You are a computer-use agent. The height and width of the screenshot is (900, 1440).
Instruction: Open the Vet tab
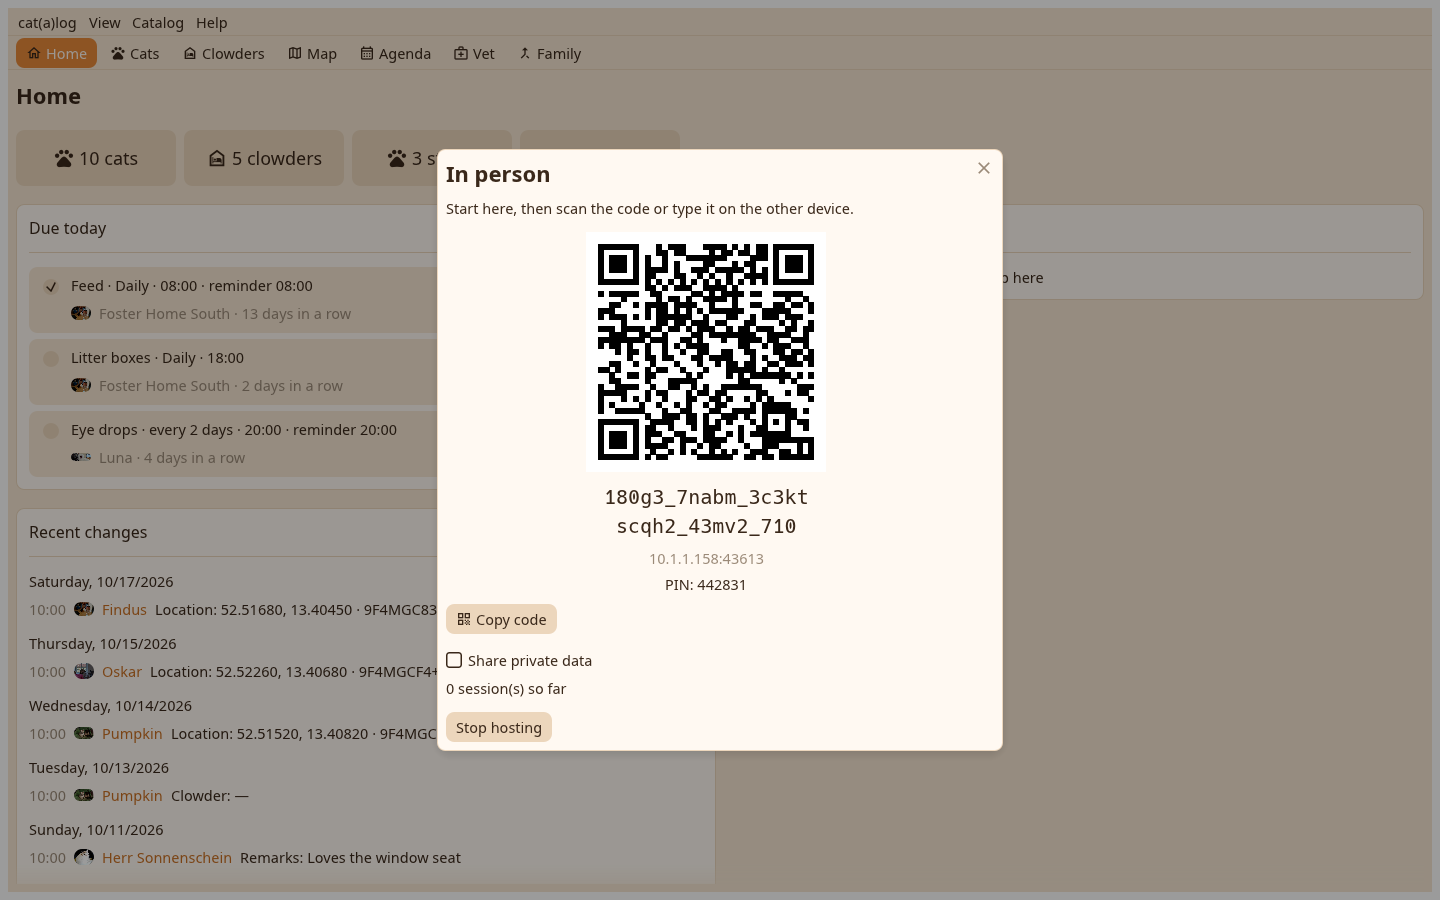coord(474,53)
